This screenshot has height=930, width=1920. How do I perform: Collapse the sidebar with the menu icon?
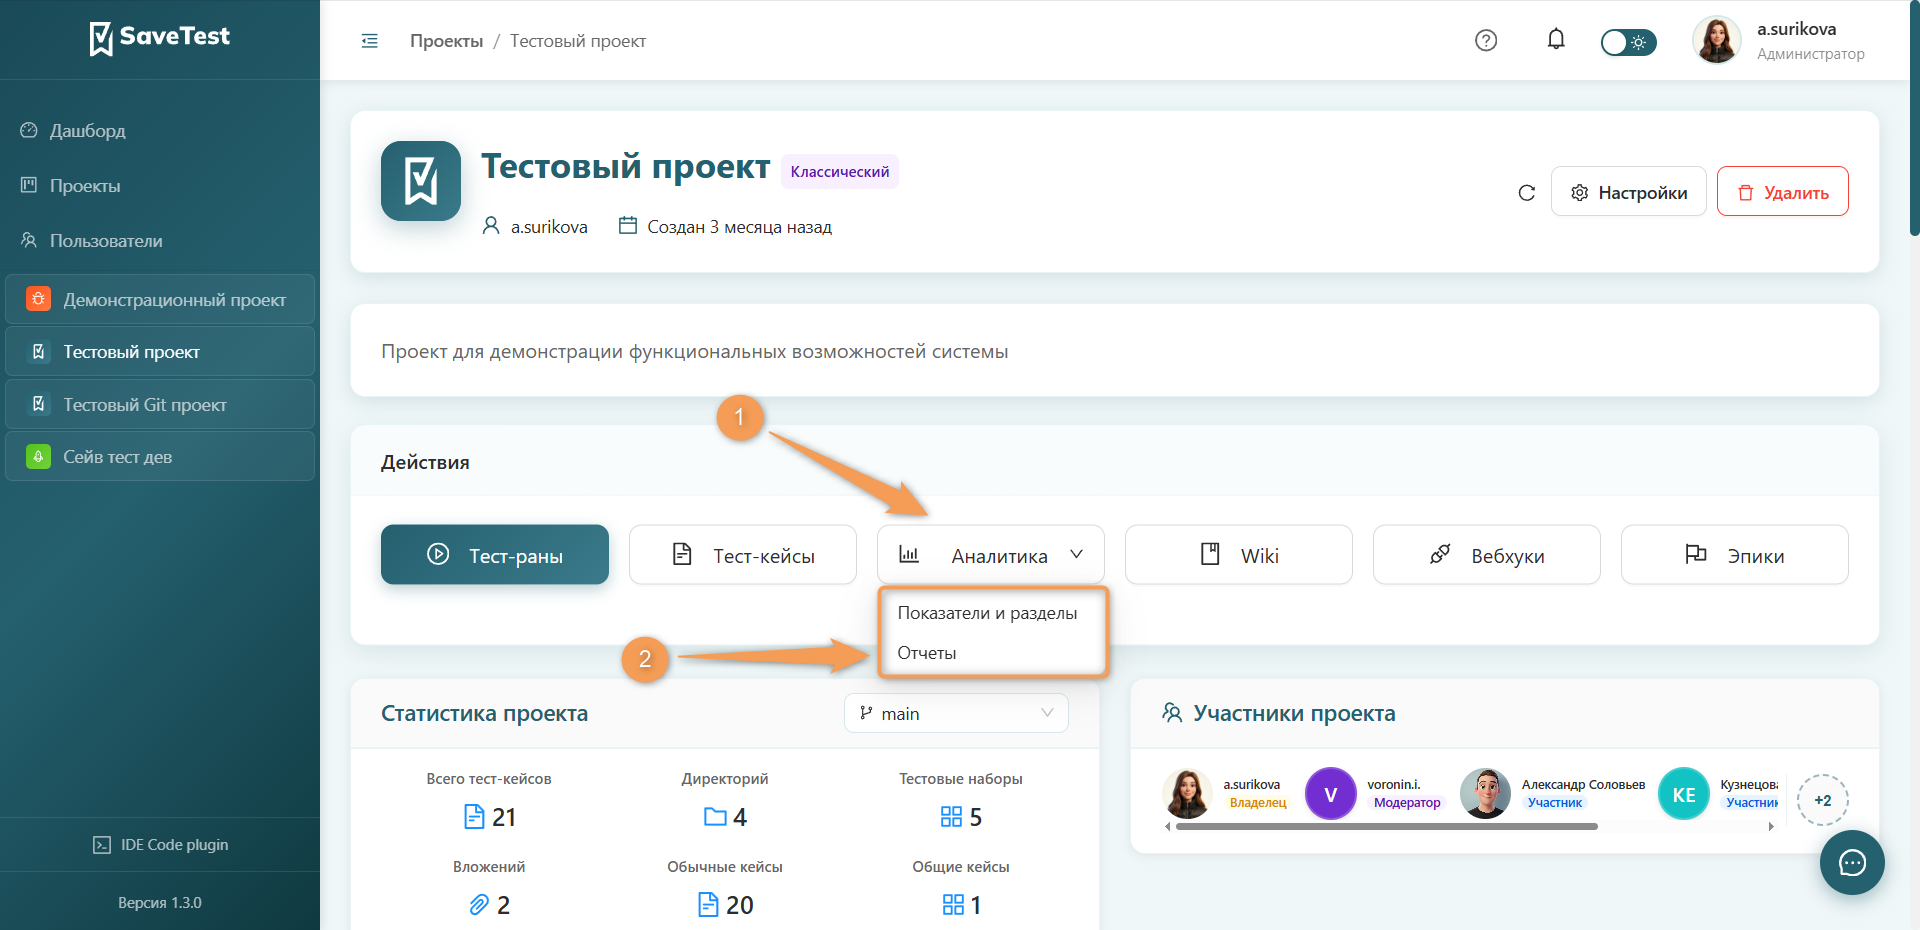[x=370, y=41]
